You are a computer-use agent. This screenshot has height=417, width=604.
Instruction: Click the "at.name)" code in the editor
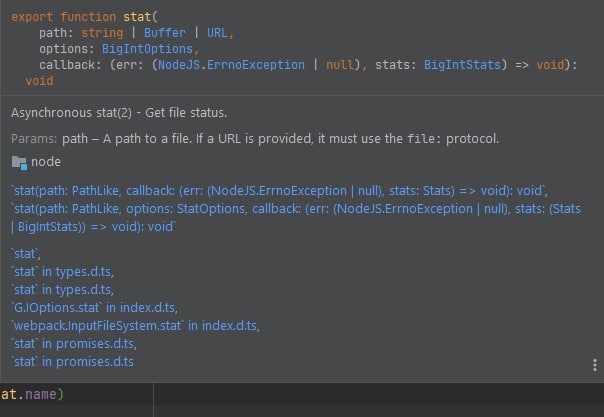pos(33,395)
